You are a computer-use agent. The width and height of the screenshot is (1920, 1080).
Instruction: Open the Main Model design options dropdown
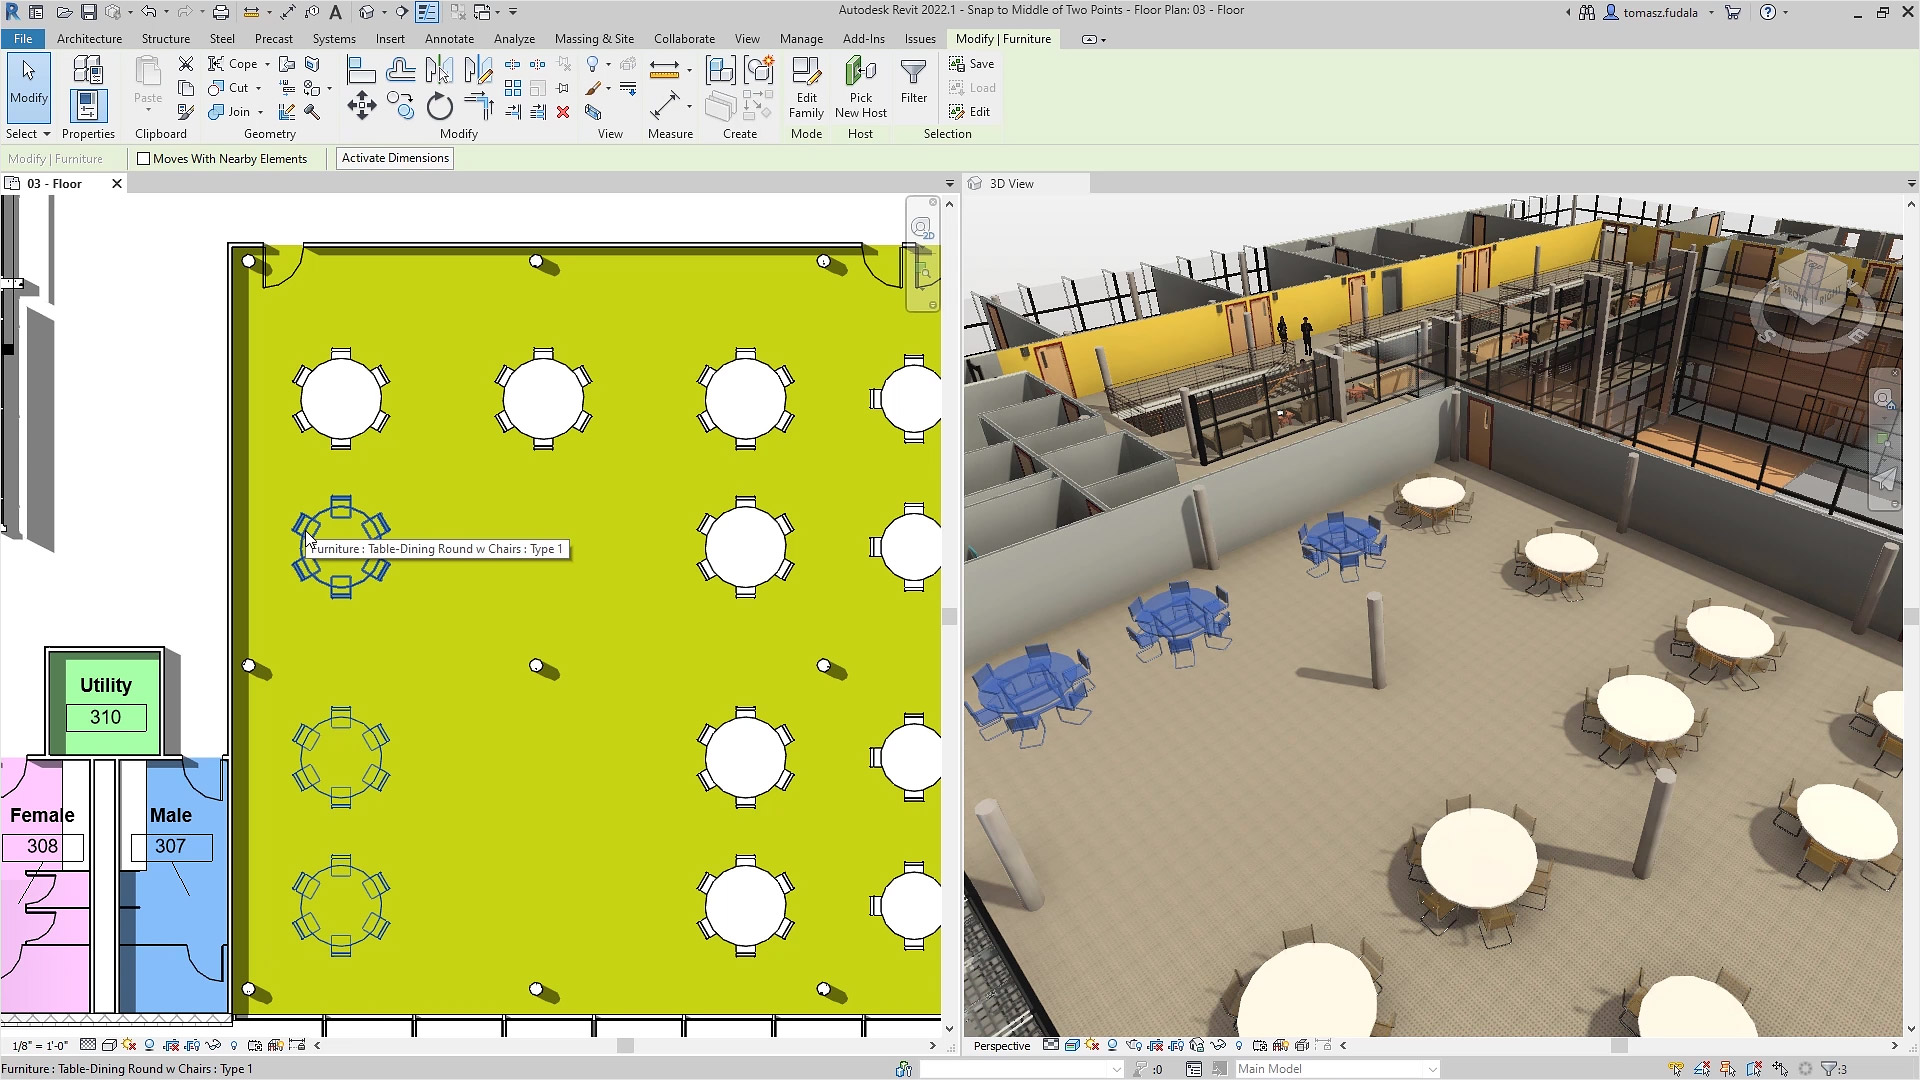pos(1432,1069)
